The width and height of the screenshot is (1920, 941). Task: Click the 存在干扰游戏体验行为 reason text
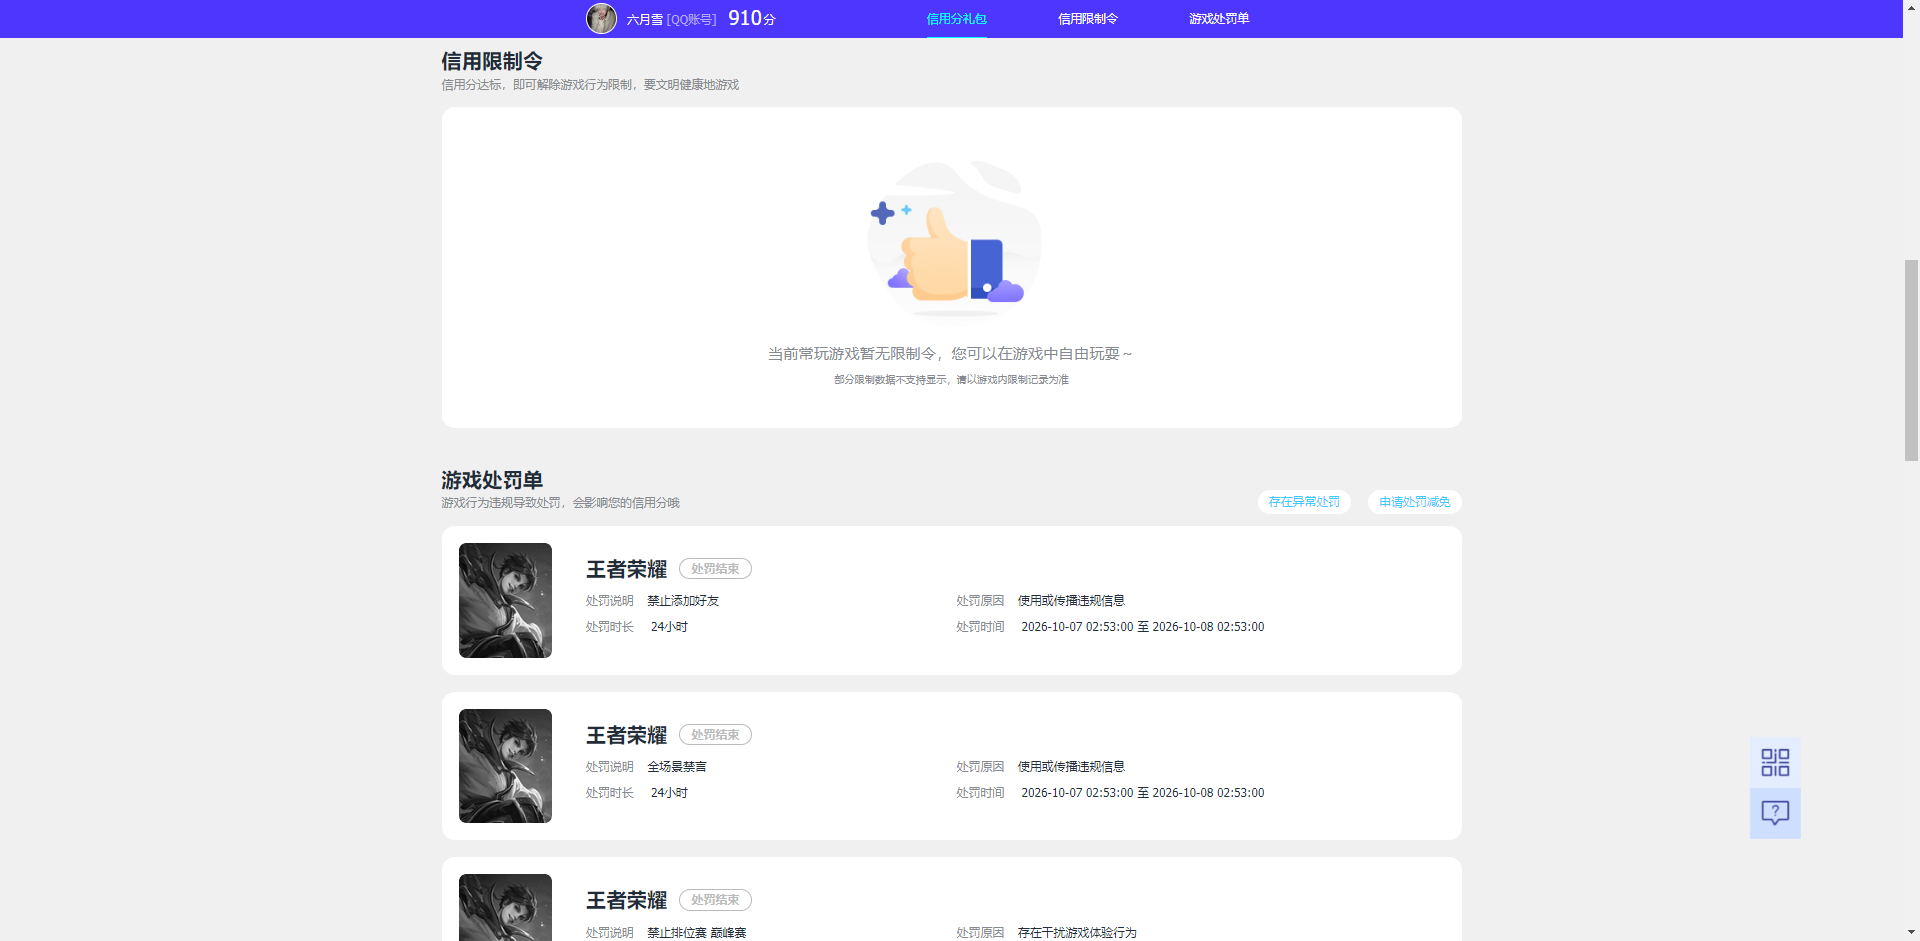[1077, 932]
